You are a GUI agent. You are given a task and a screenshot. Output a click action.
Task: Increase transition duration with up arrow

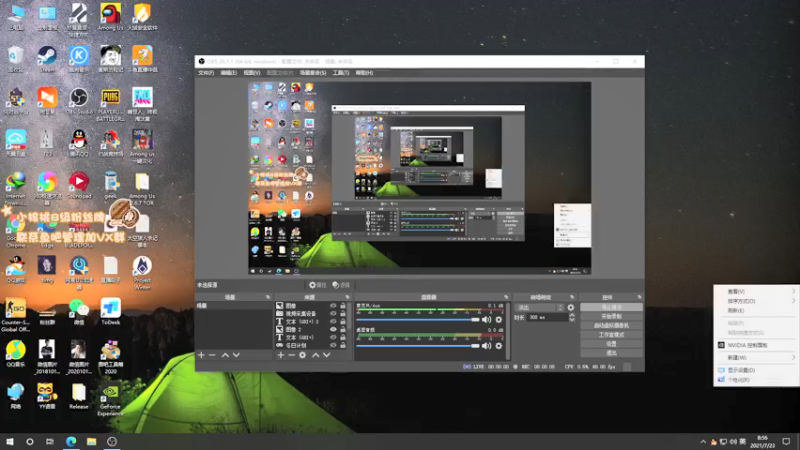click(x=571, y=315)
